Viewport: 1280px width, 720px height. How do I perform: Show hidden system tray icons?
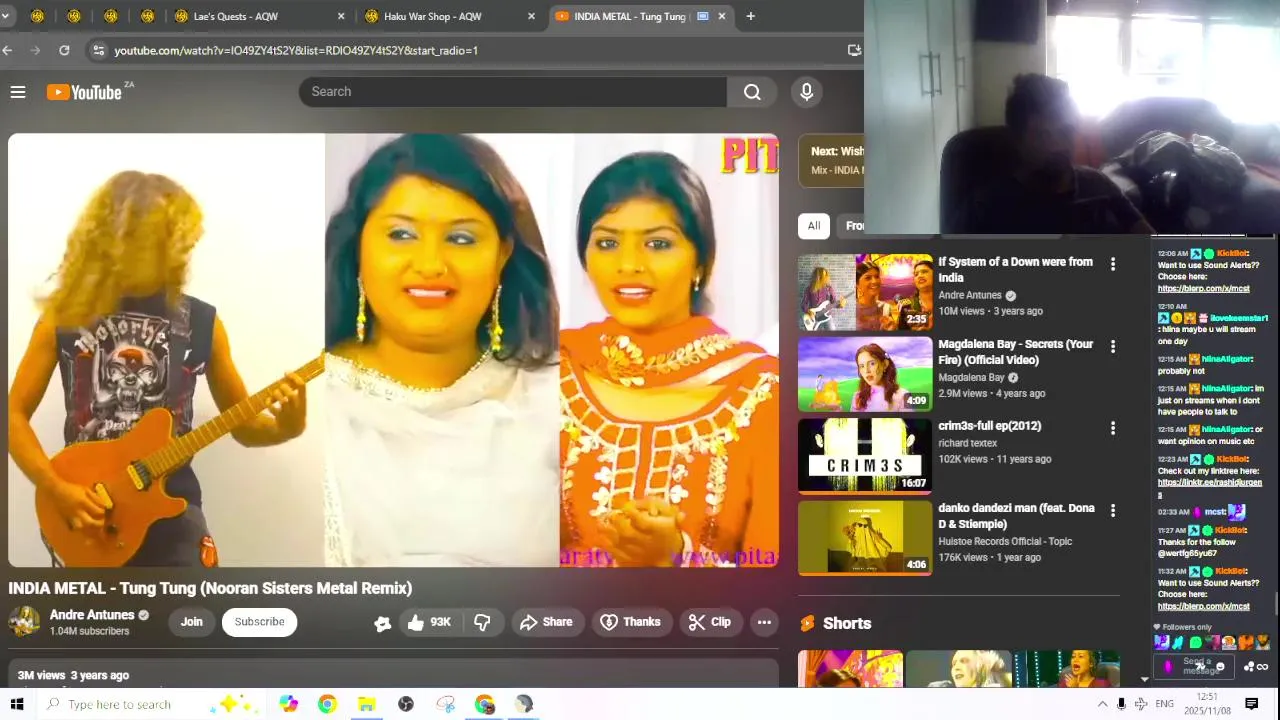click(1102, 704)
